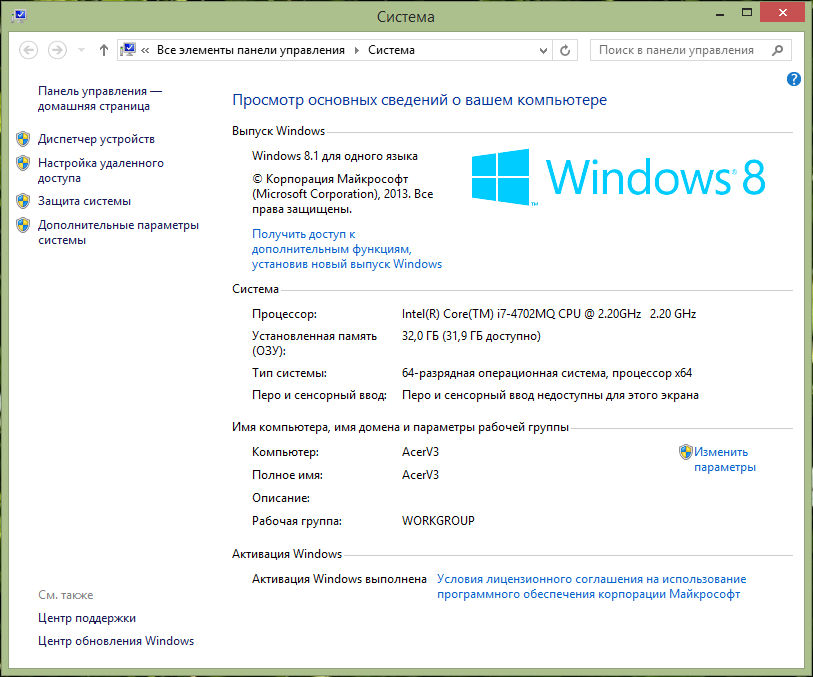
Task: Expand breadcrumb arrow before 'Система'
Action: click(357, 50)
